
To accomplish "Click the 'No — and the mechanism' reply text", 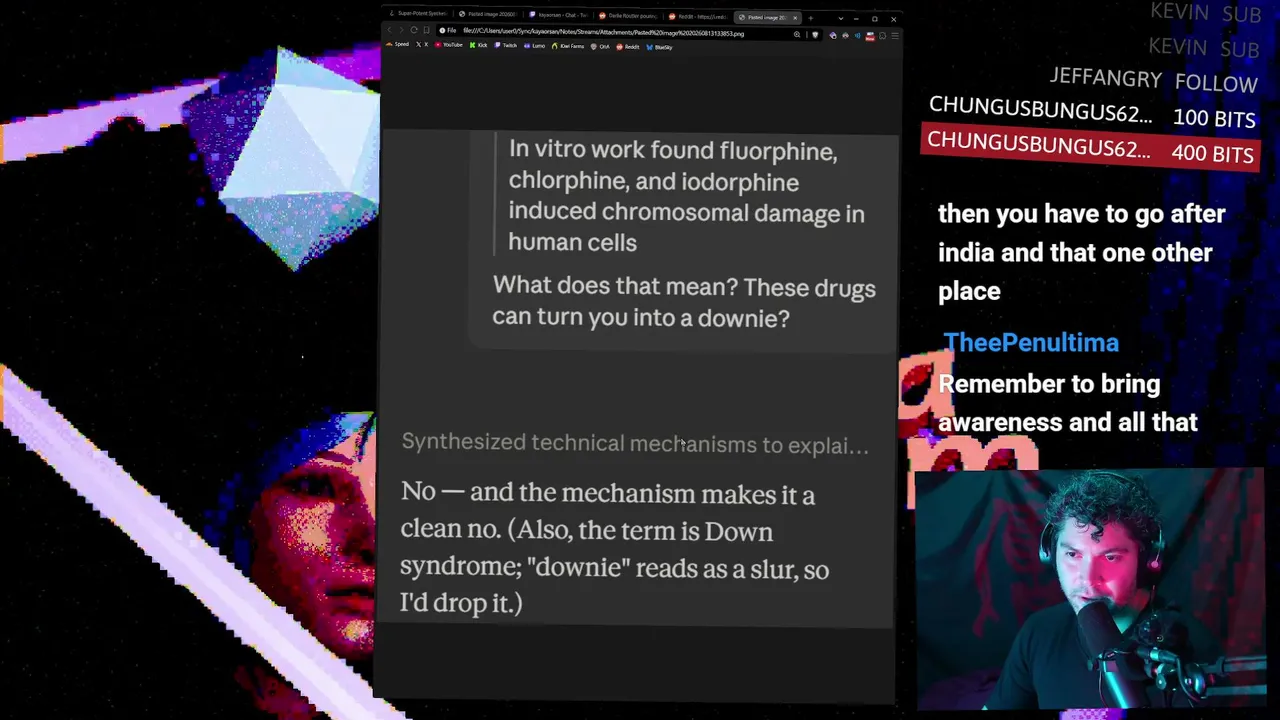I will point(614,549).
